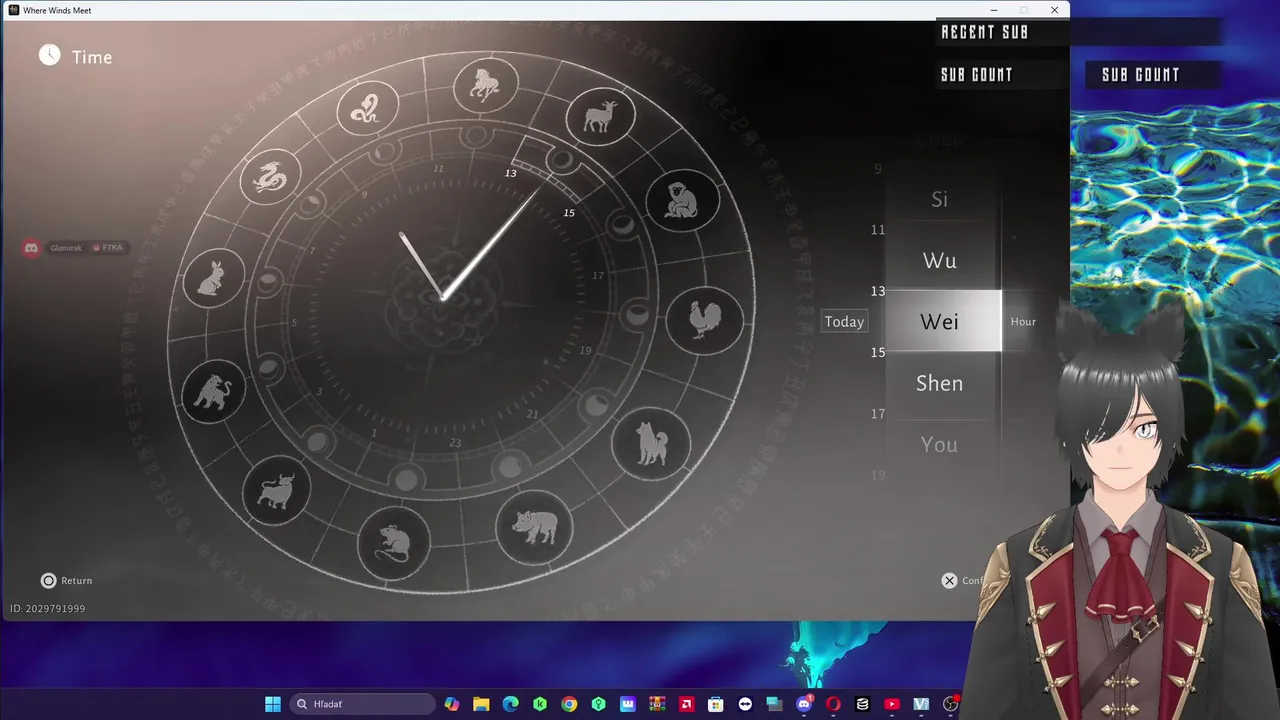Open Microsoft Edge from the taskbar
Image resolution: width=1280 pixels, height=720 pixels.
coord(510,704)
